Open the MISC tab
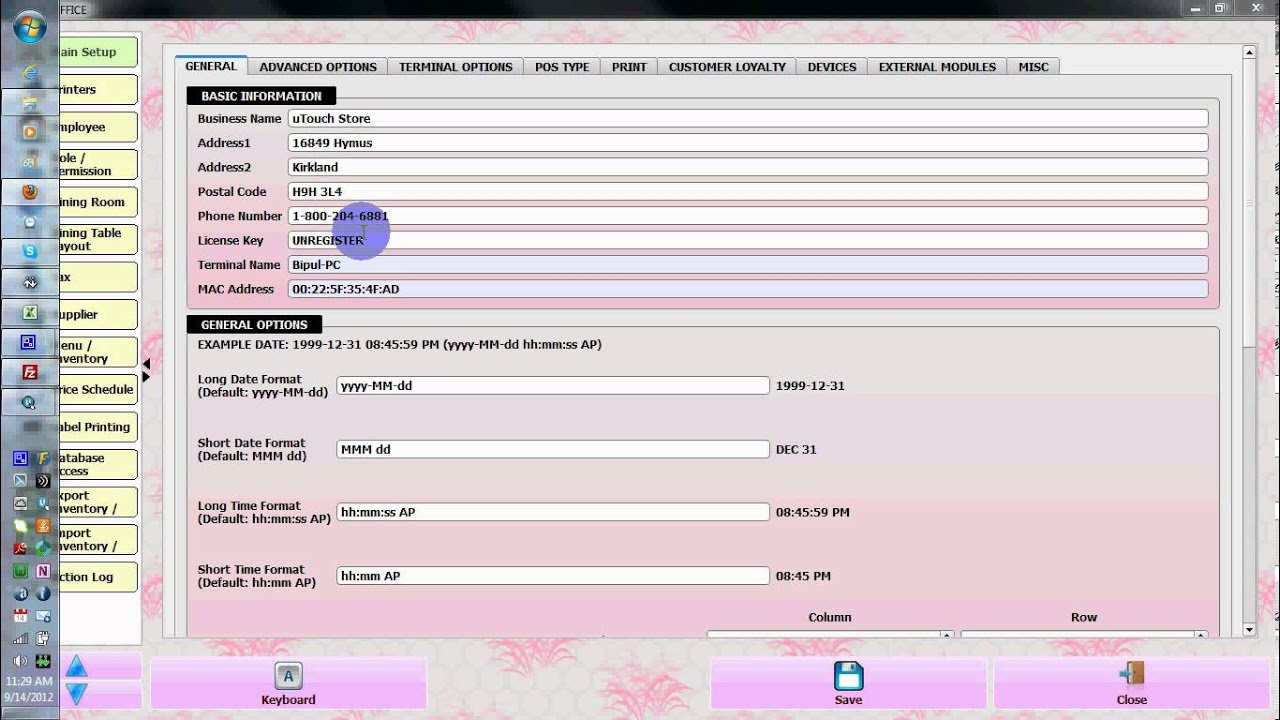Screen dimensions: 1280x720 [1034, 67]
